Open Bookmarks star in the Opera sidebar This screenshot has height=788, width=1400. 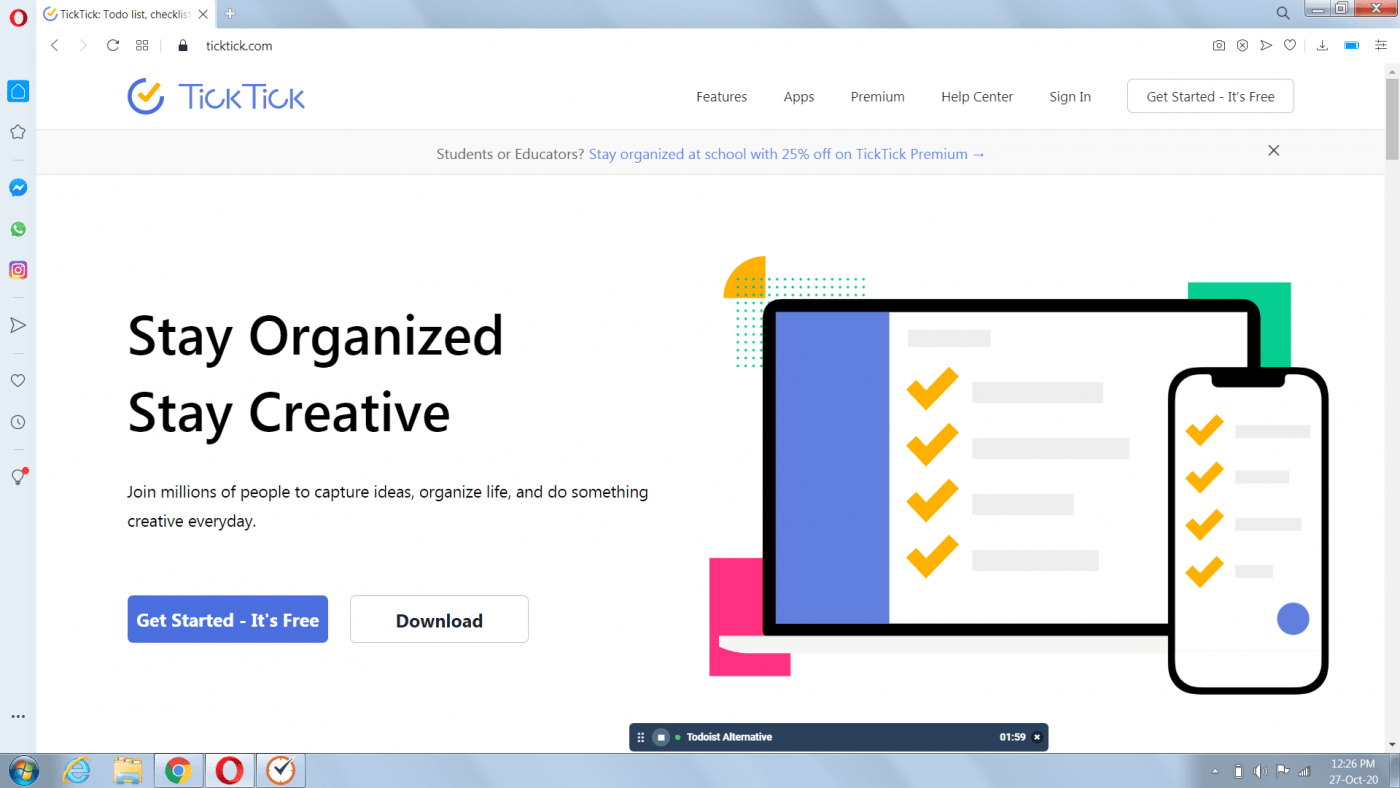pyautogui.click(x=18, y=132)
